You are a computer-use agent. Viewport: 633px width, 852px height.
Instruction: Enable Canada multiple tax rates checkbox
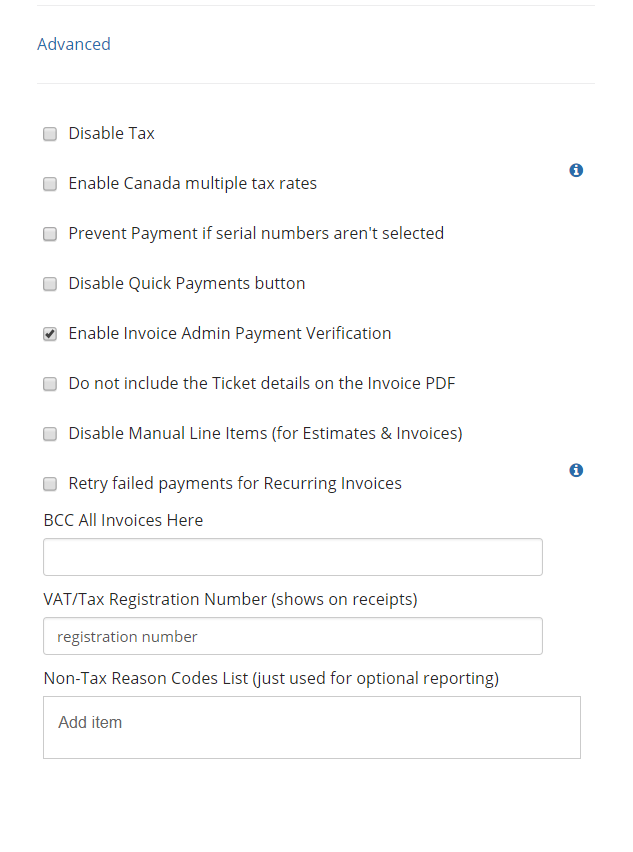click(x=50, y=184)
